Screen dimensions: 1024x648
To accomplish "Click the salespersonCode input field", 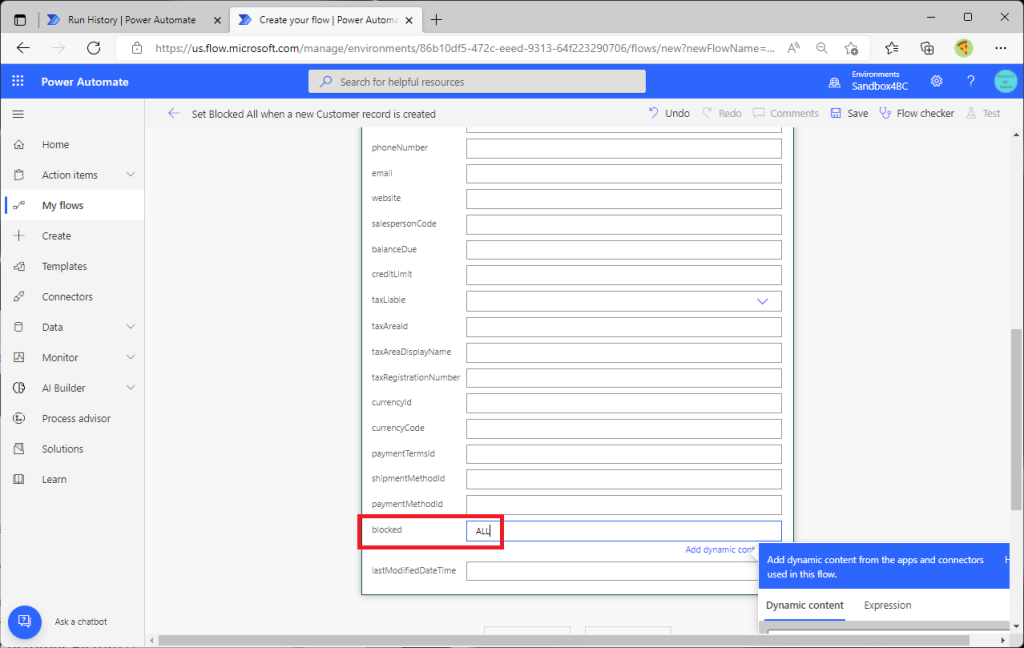I will pyautogui.click(x=624, y=225).
